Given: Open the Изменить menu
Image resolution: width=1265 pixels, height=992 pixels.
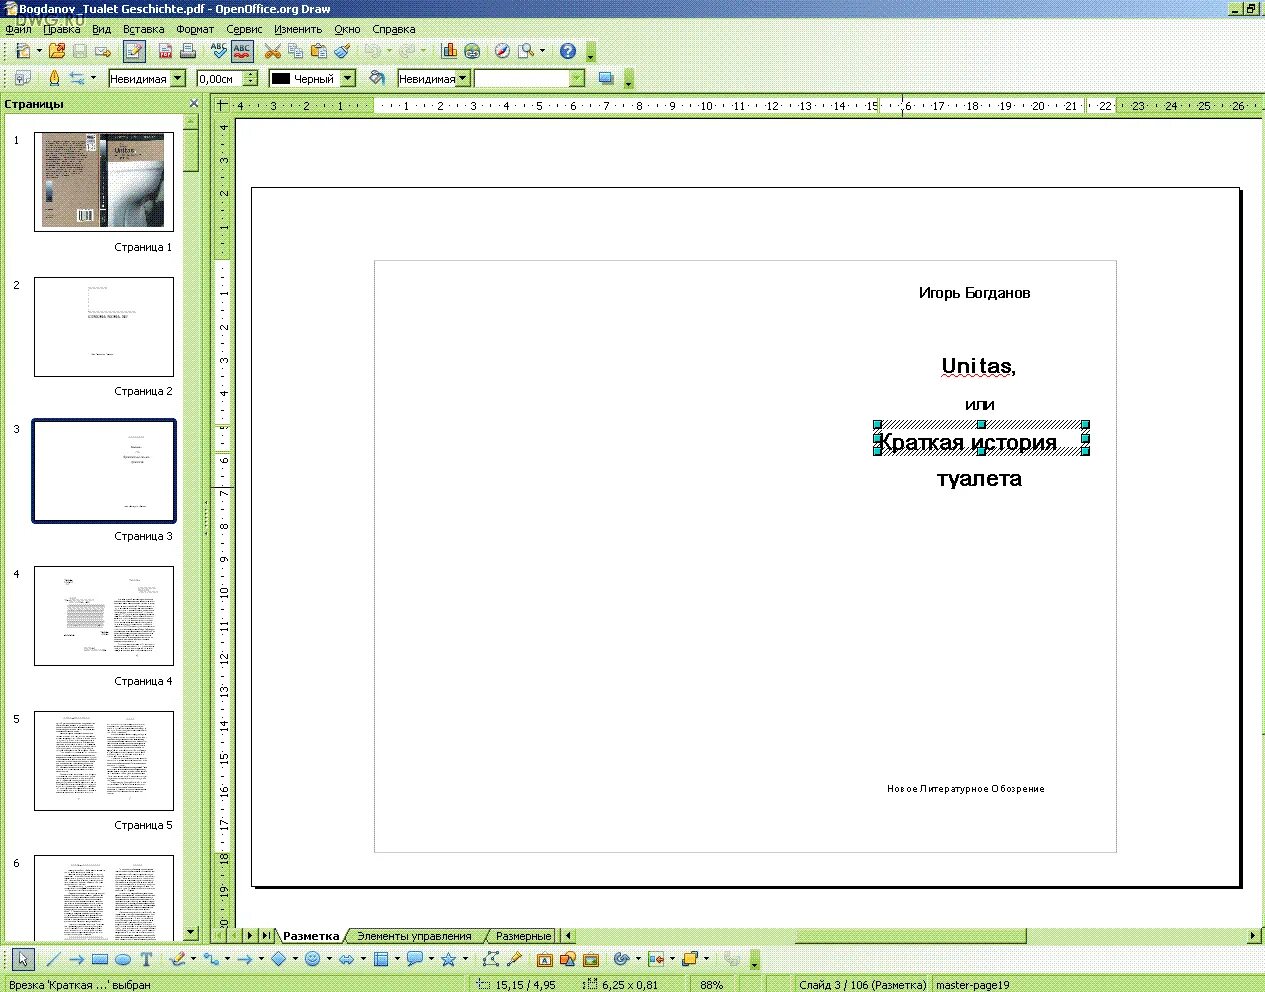Looking at the screenshot, I should tap(298, 29).
